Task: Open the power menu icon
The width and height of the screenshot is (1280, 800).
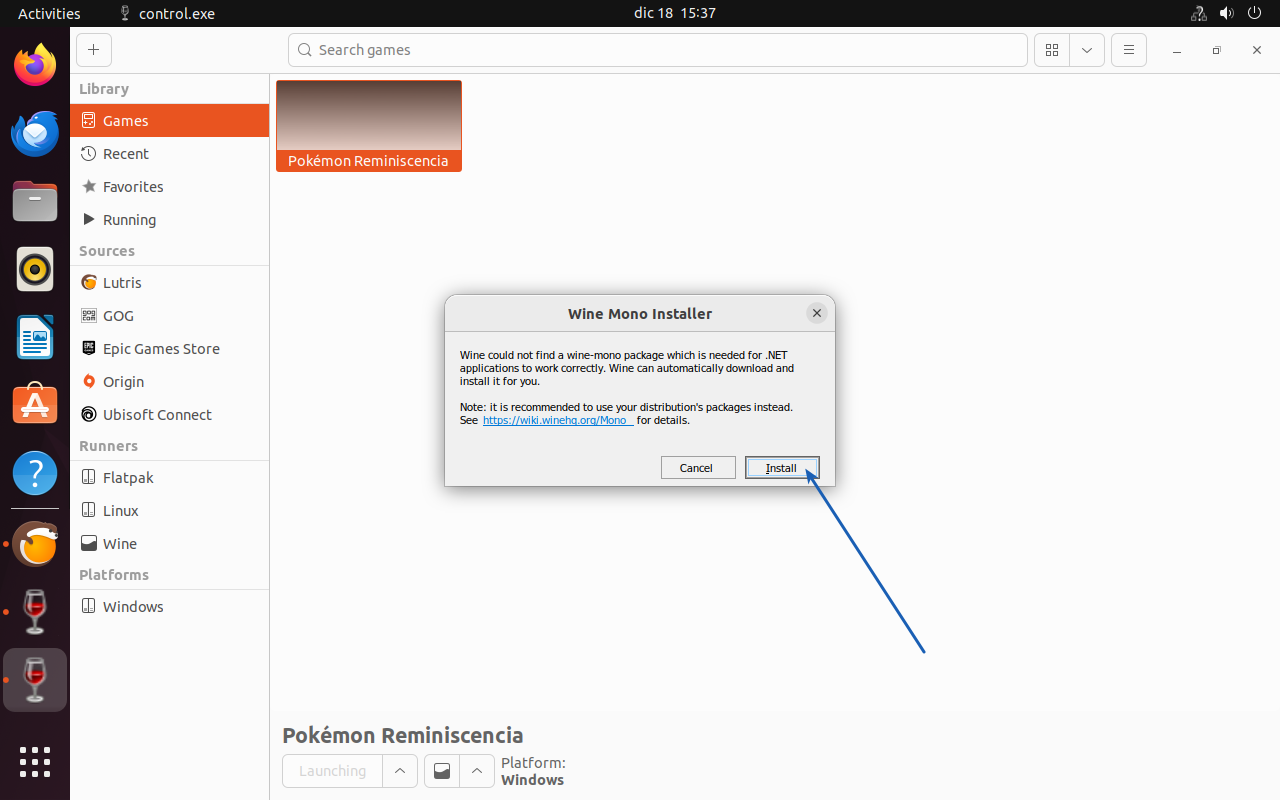Action: point(1255,13)
